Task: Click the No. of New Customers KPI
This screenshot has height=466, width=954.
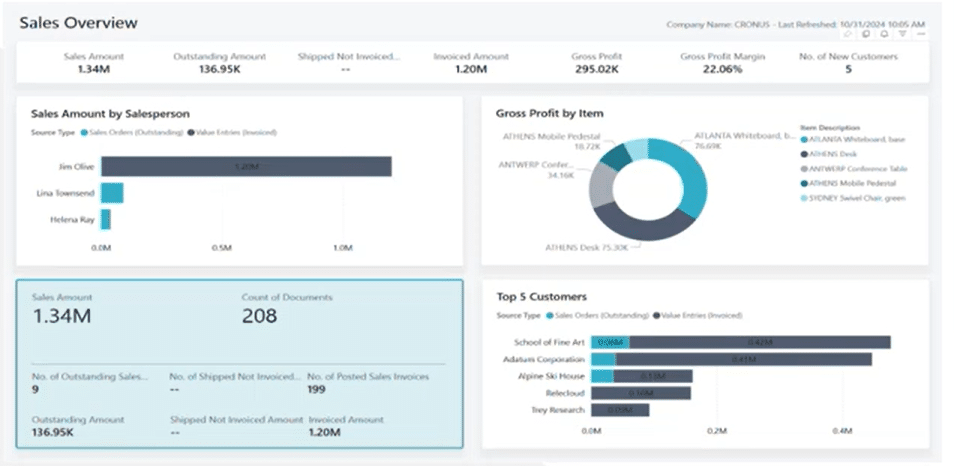Action: (x=848, y=64)
